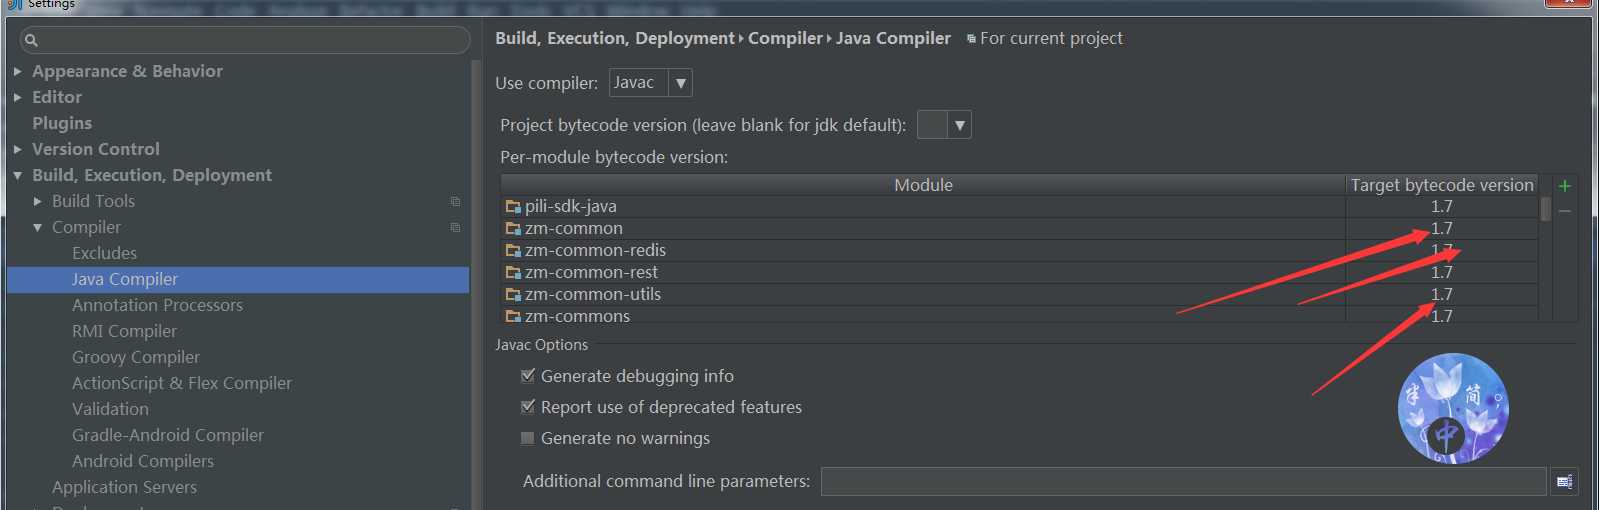Open the Use compiler Javac dropdown
This screenshot has width=1599, height=510.
(x=651, y=83)
